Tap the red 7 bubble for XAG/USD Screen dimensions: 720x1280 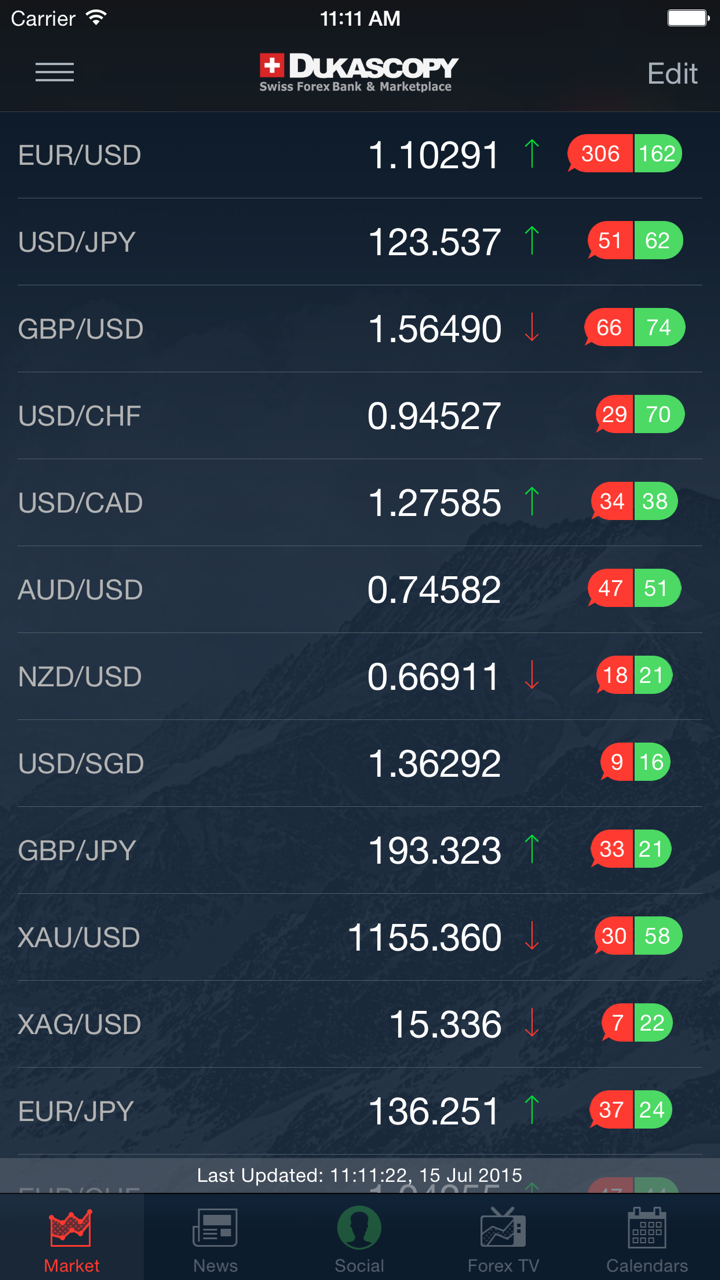coord(617,1023)
